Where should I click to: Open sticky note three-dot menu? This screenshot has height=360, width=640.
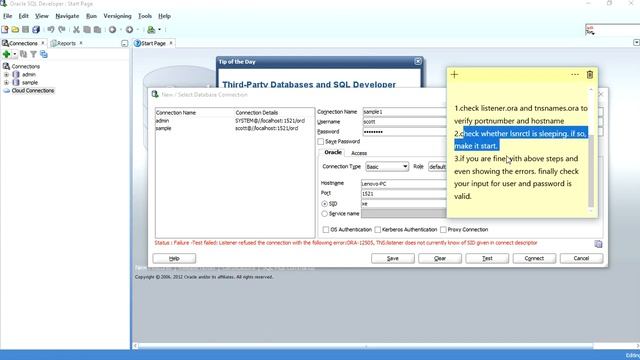[575, 74]
